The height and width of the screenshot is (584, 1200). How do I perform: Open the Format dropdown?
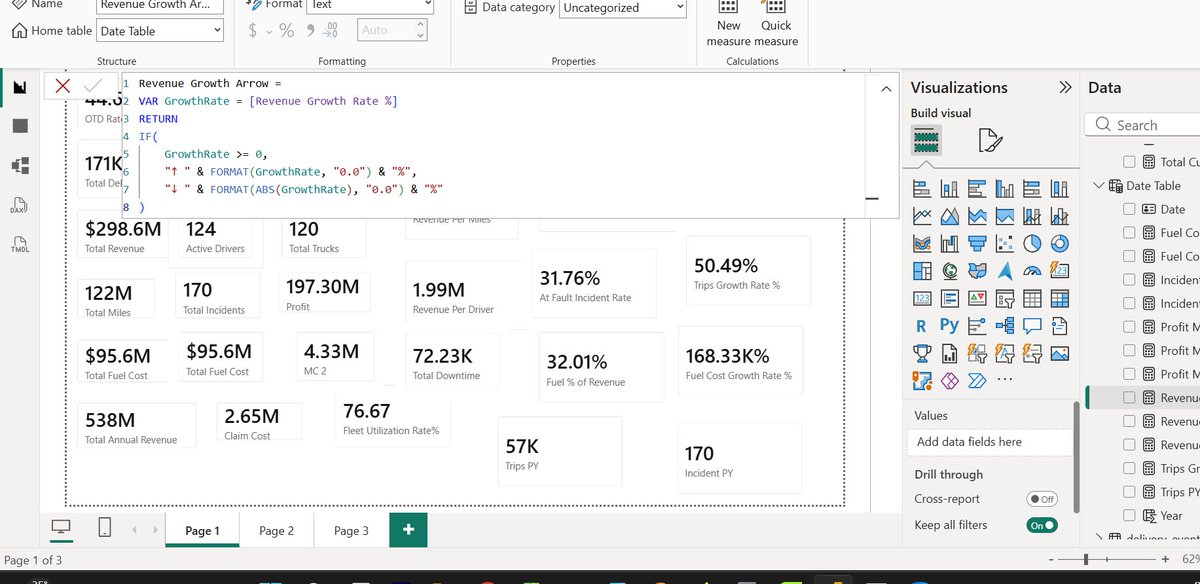click(372, 5)
